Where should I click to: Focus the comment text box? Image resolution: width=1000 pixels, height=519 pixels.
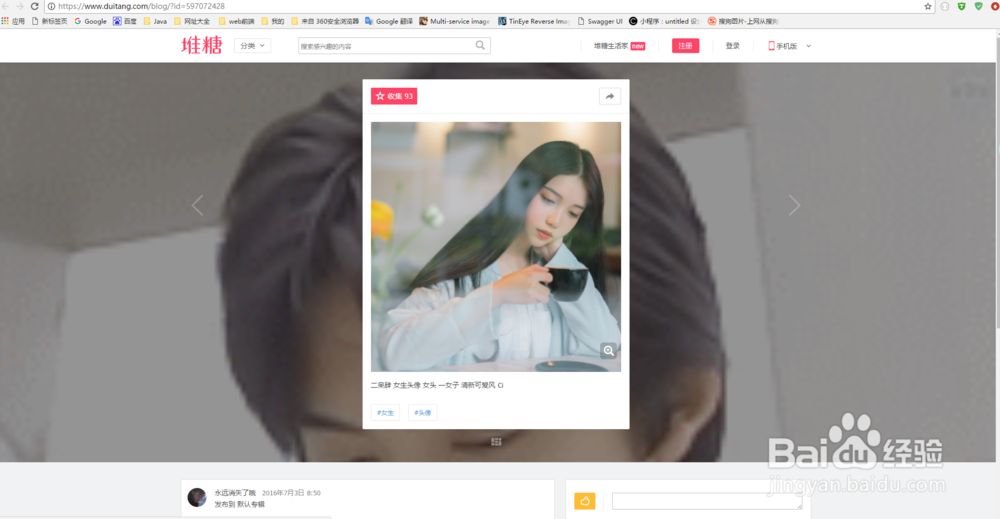tap(707, 501)
